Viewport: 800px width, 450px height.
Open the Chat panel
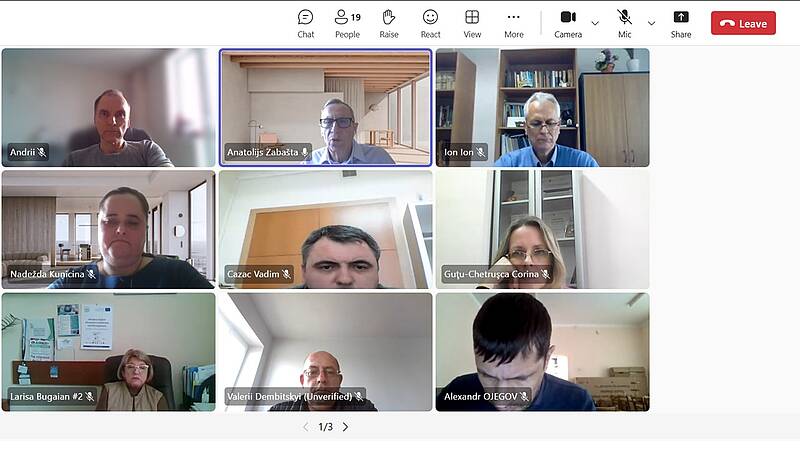(x=305, y=22)
